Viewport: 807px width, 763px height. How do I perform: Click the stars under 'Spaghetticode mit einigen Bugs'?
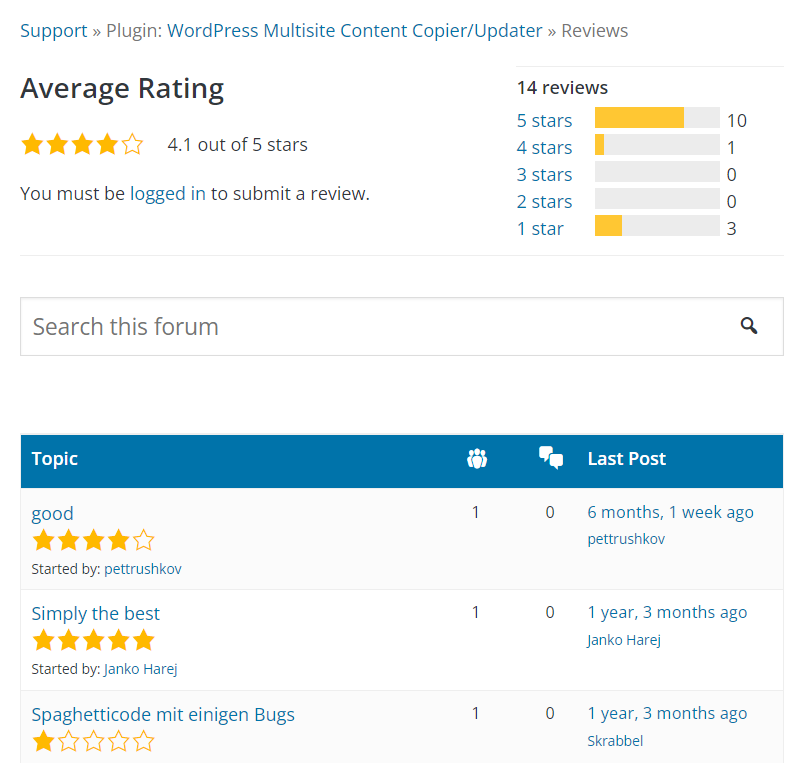coord(93,741)
